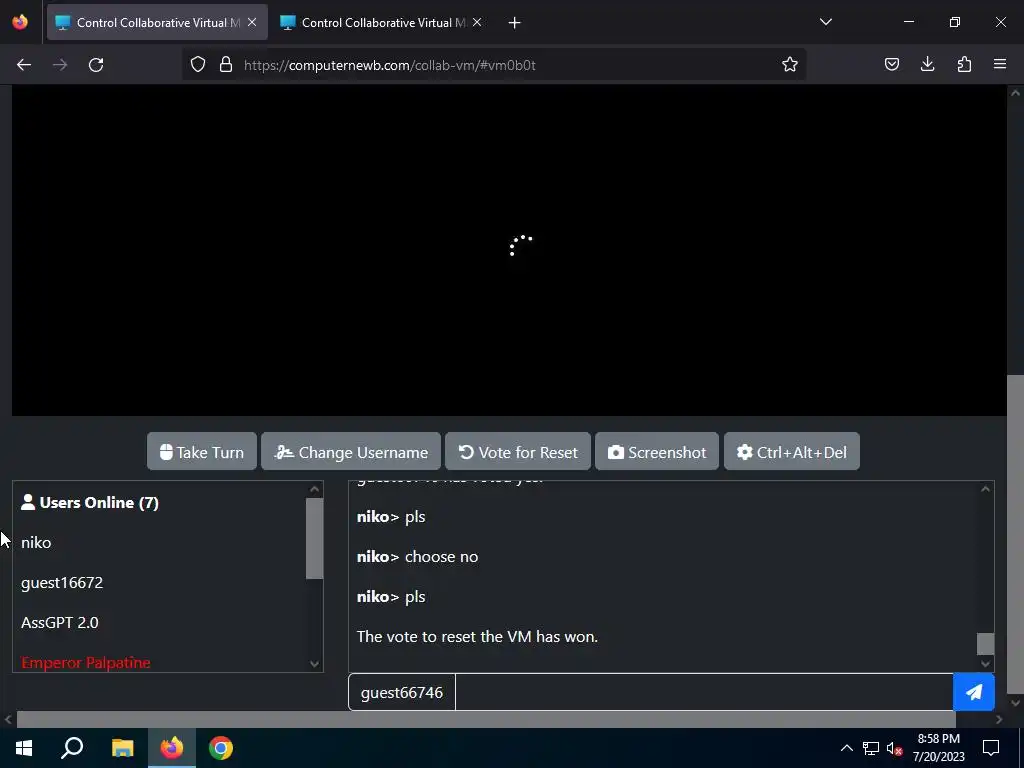
Task: Close the second browser tab
Action: (477, 22)
